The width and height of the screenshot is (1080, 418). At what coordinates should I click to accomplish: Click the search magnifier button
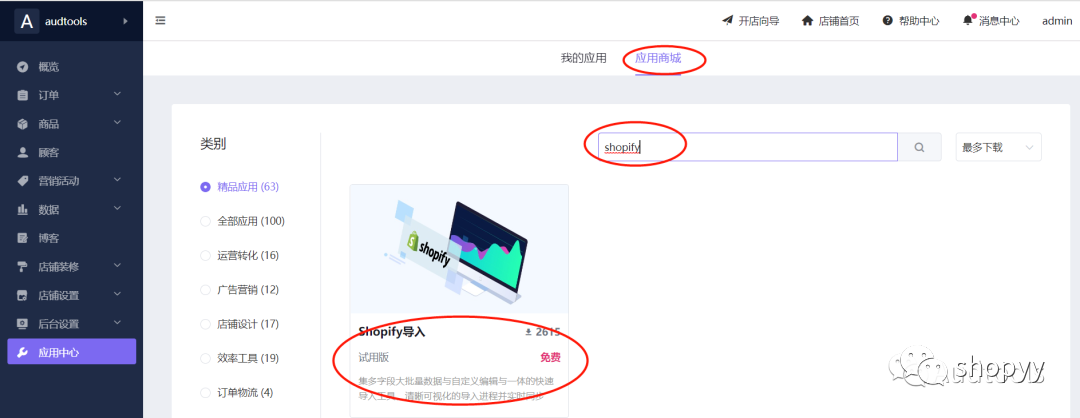click(920, 147)
